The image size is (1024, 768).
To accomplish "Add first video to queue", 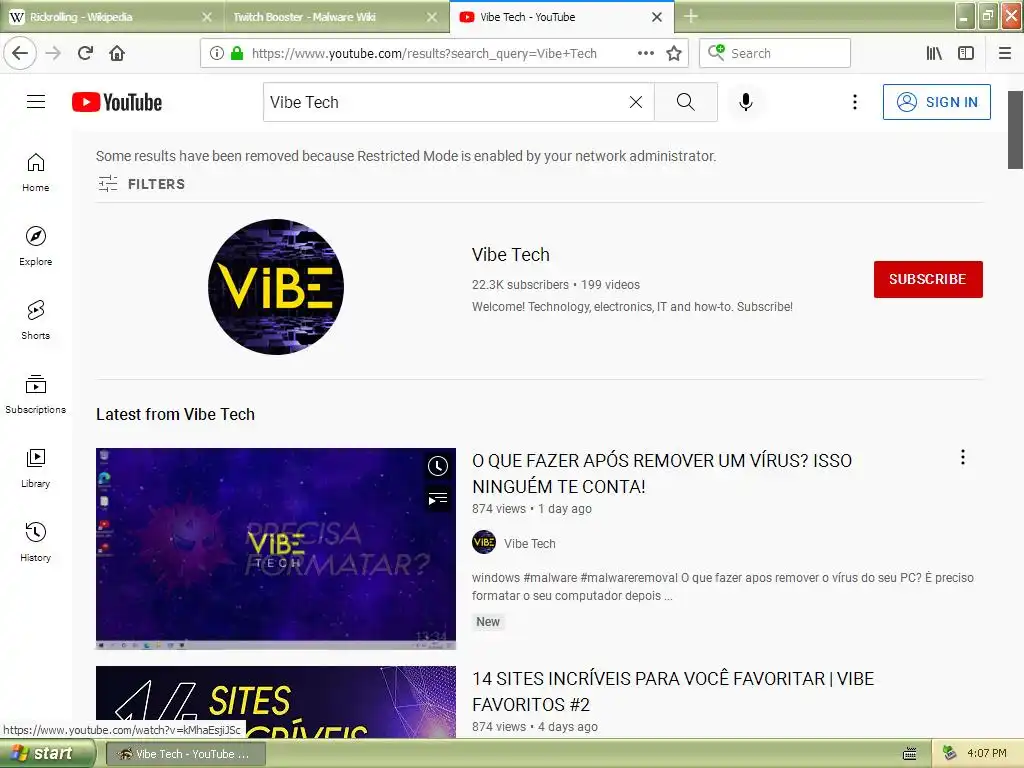I will 438,499.
